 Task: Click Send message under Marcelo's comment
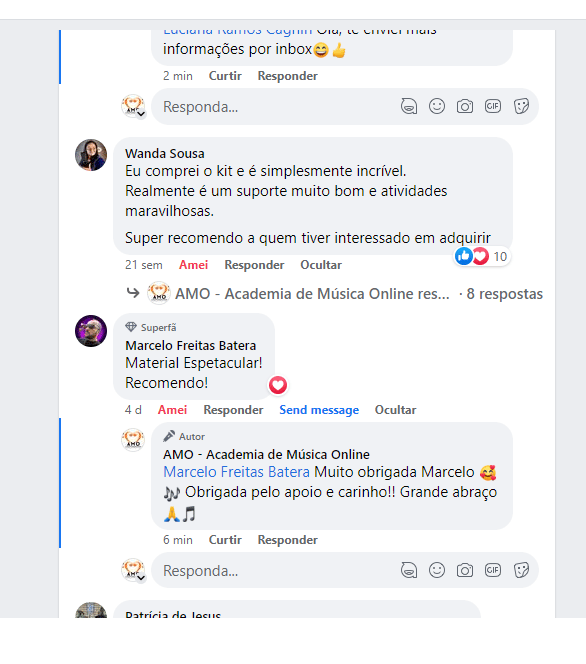pyautogui.click(x=319, y=410)
